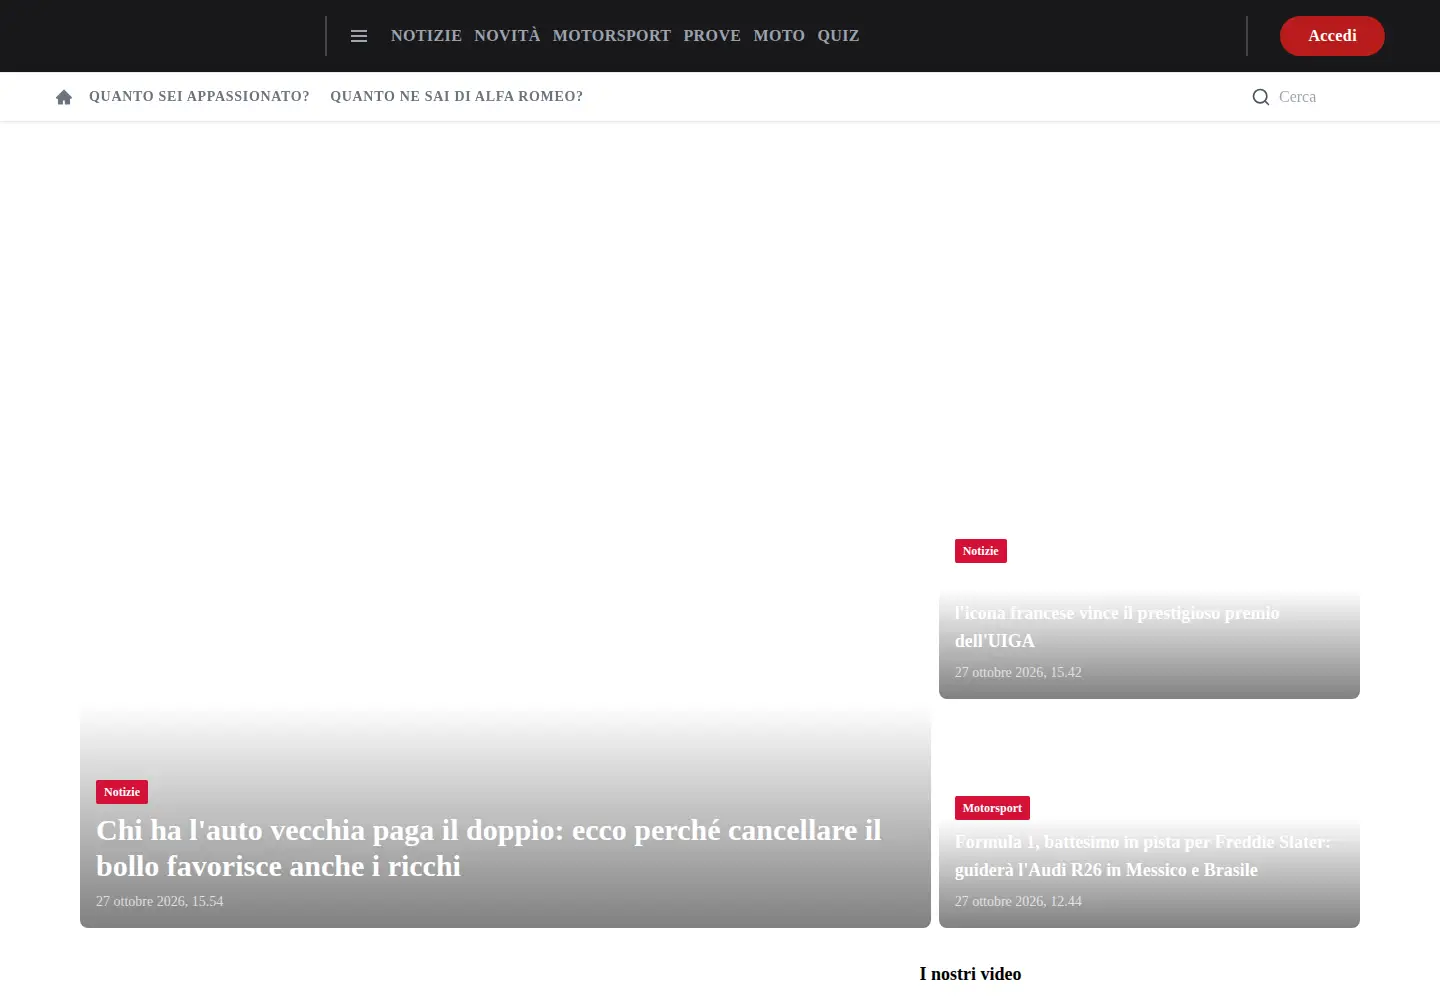Open the Notizie menu section

[426, 36]
